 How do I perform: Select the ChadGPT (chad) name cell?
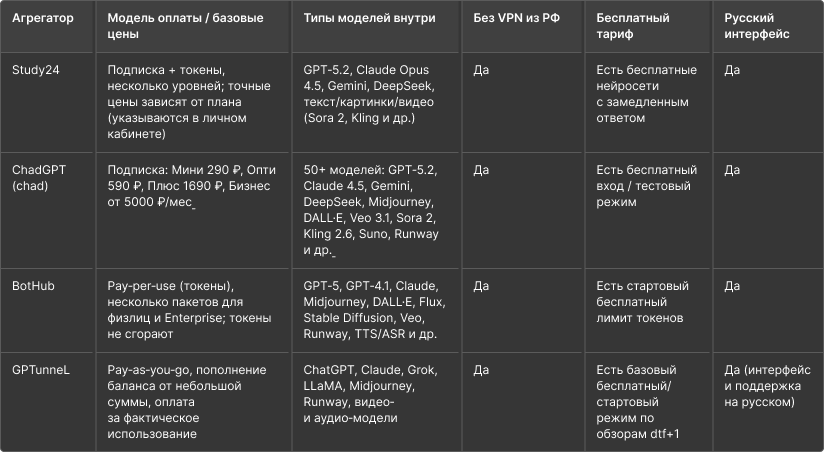39,177
